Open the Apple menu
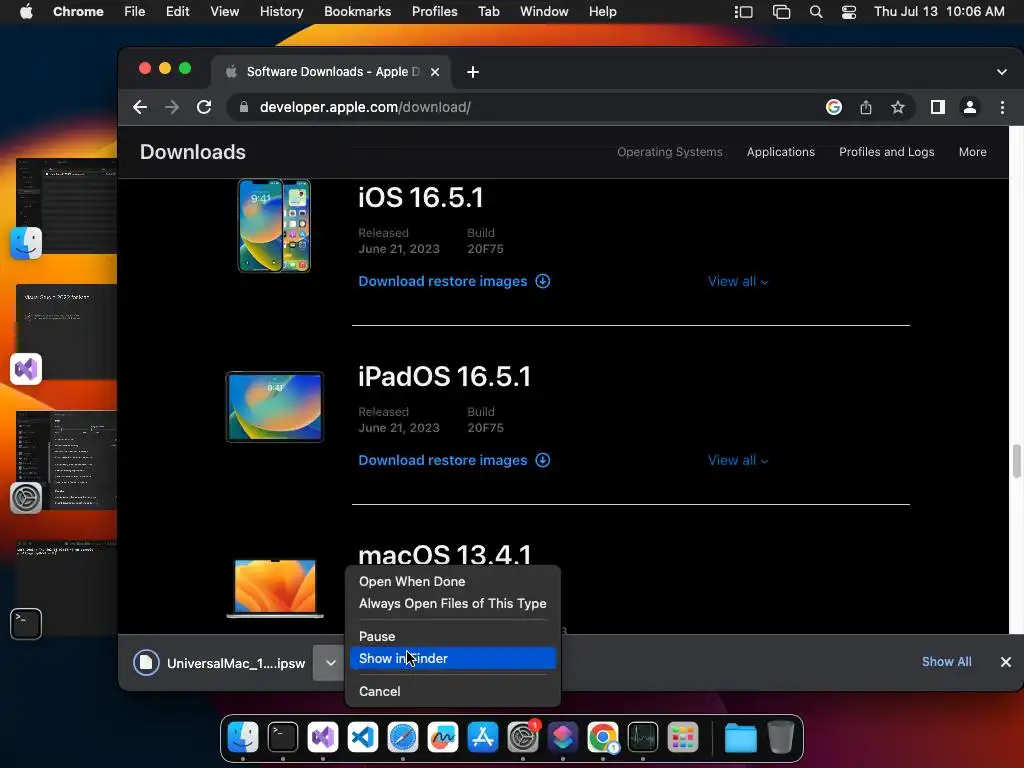Viewport: 1024px width, 768px height. click(x=26, y=12)
